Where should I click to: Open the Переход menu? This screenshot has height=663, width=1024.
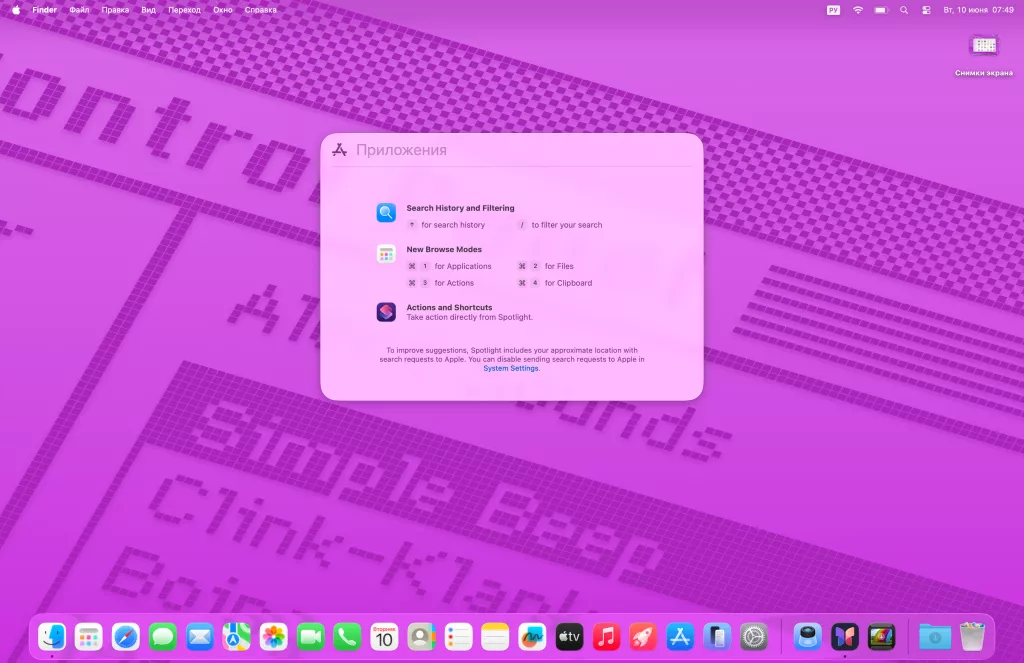click(x=184, y=9)
